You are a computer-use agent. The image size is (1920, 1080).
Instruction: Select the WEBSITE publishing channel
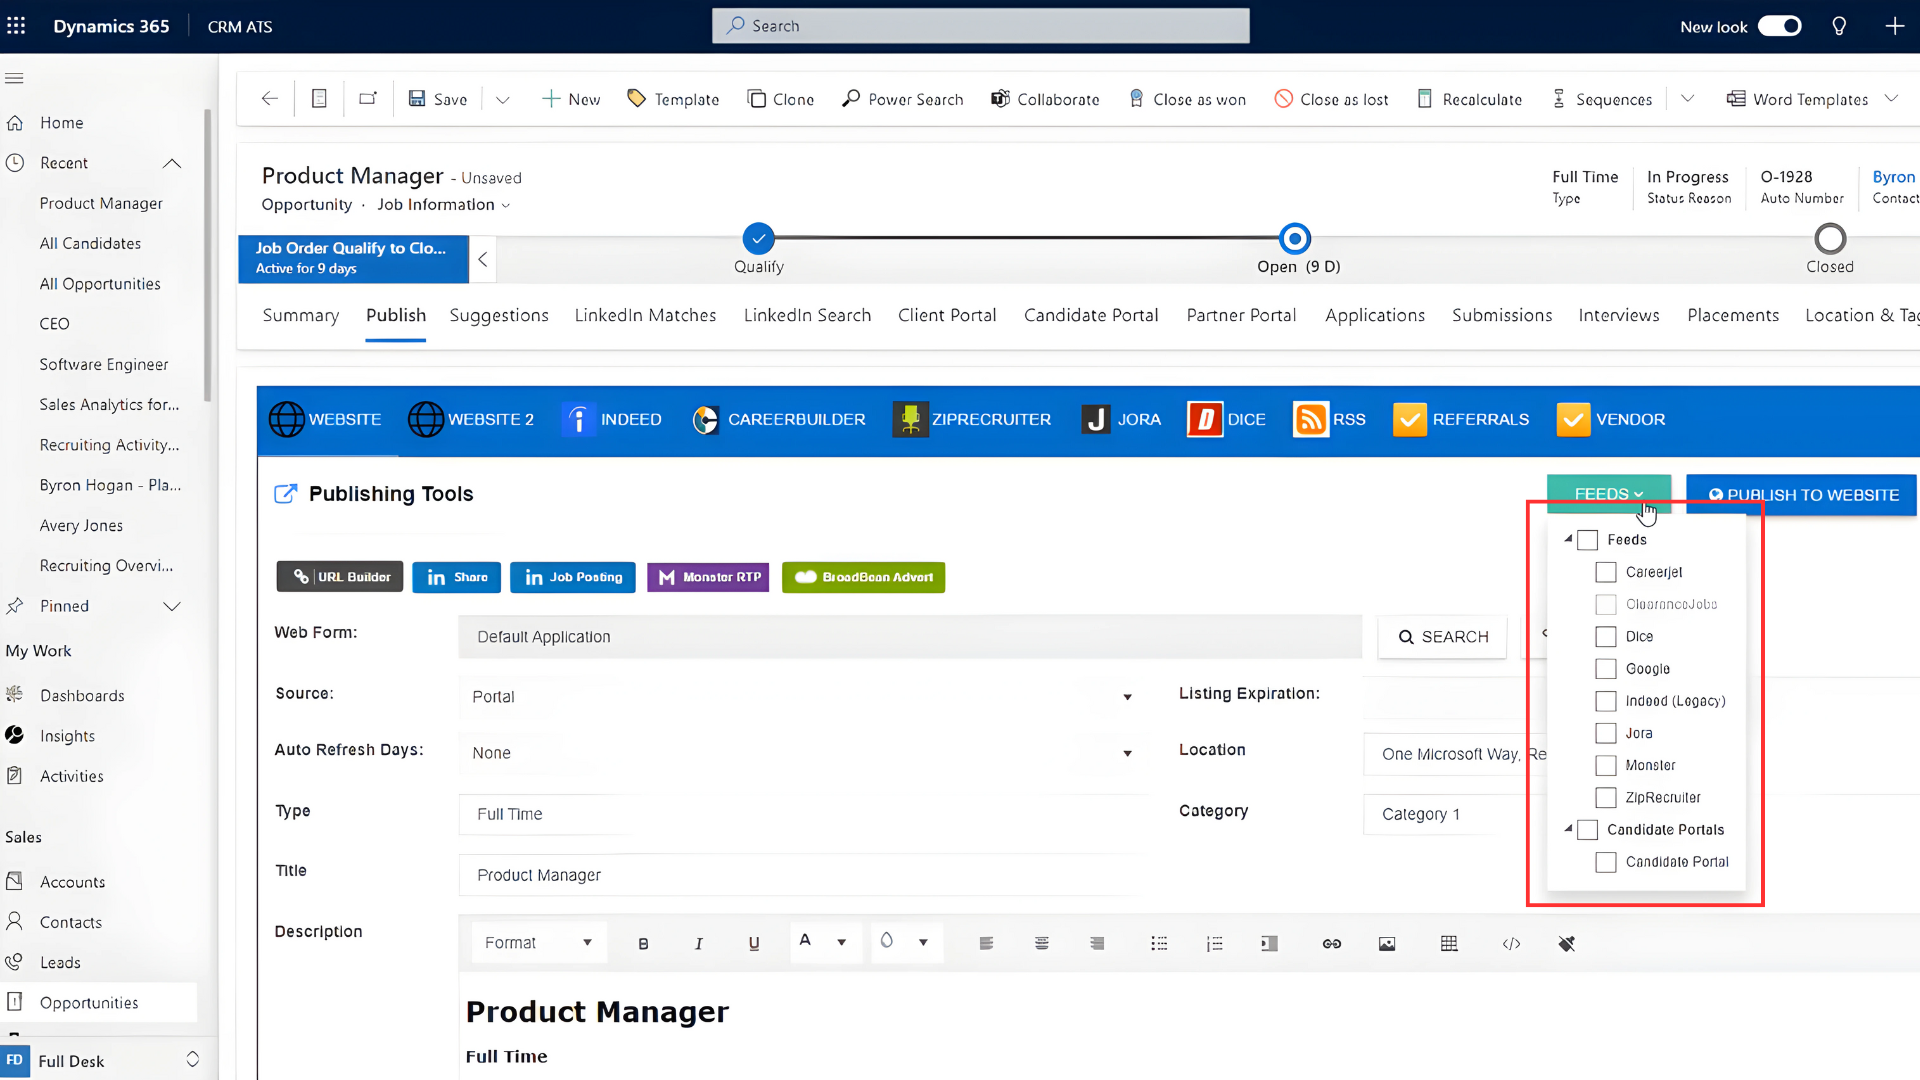click(326, 419)
